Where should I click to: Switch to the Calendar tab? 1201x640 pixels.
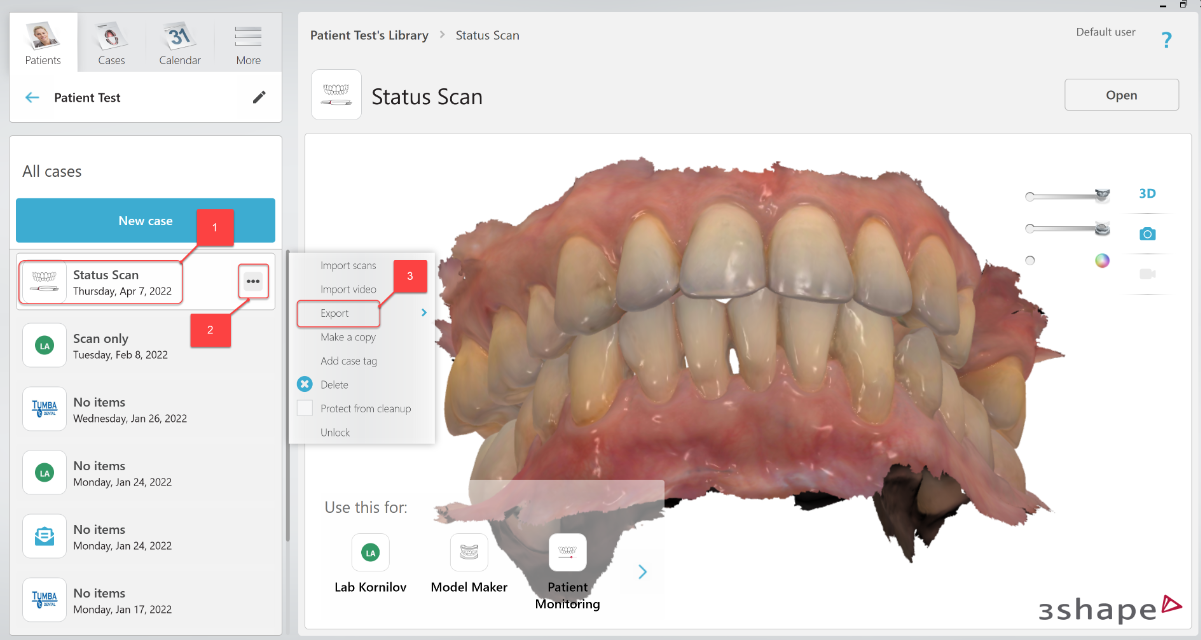[x=180, y=45]
